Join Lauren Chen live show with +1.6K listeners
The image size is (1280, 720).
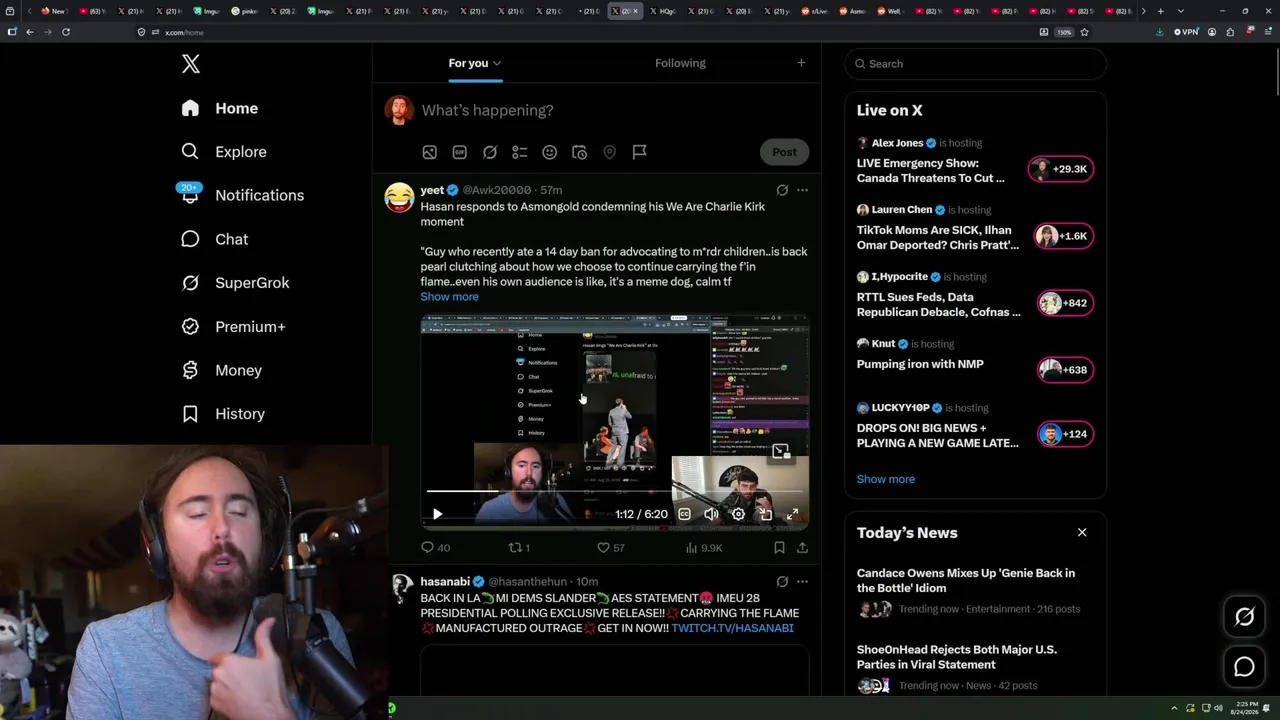tap(1062, 236)
